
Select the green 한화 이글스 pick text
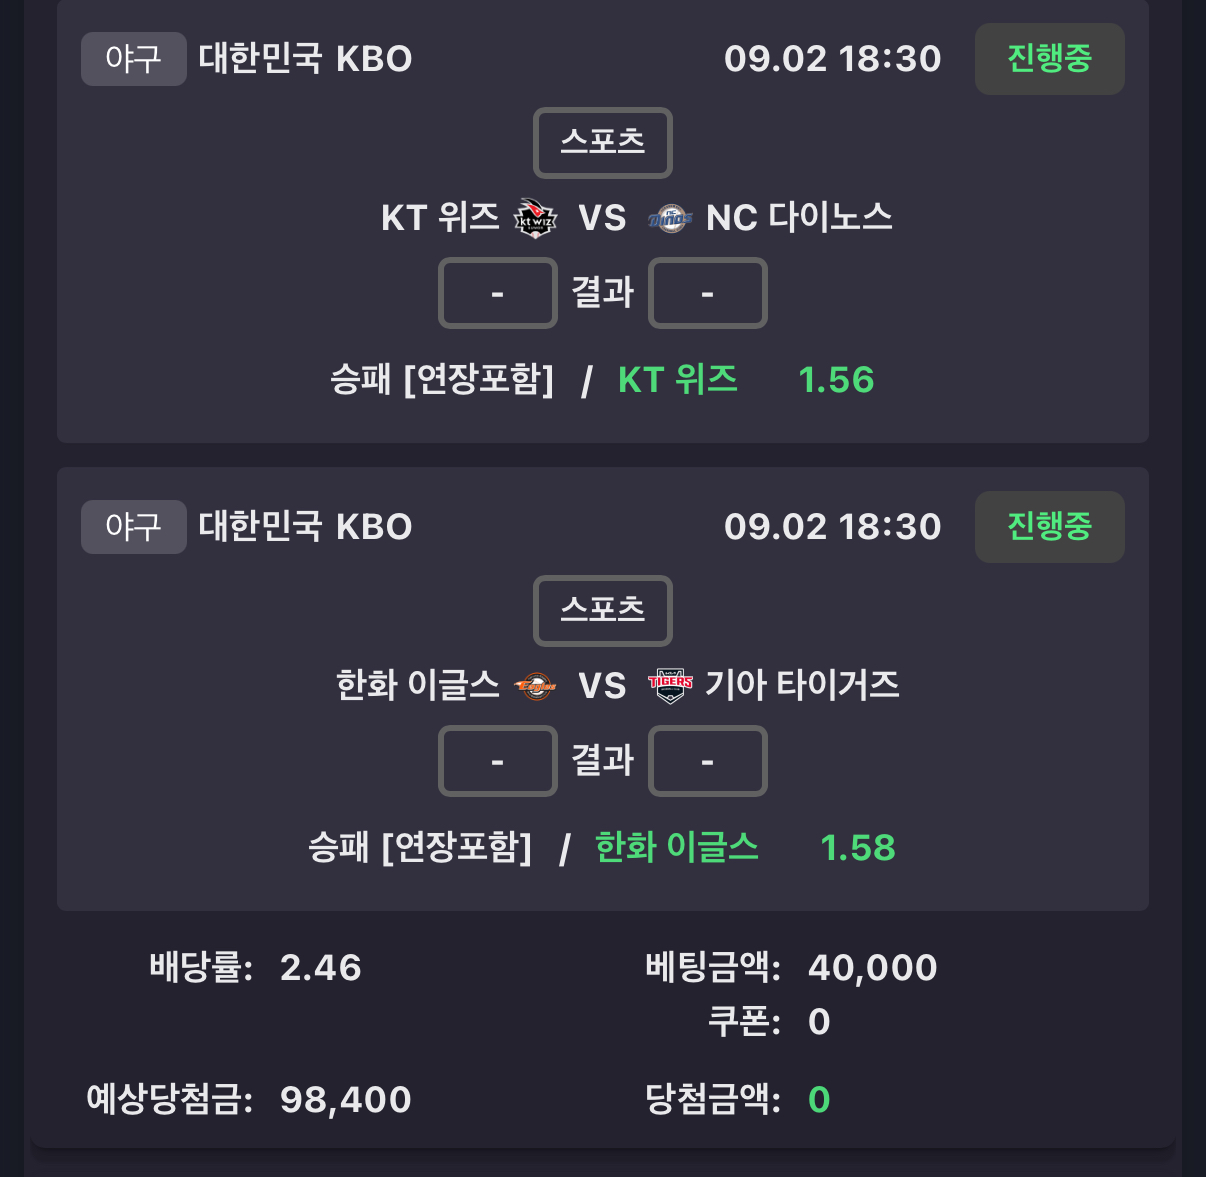[677, 848]
